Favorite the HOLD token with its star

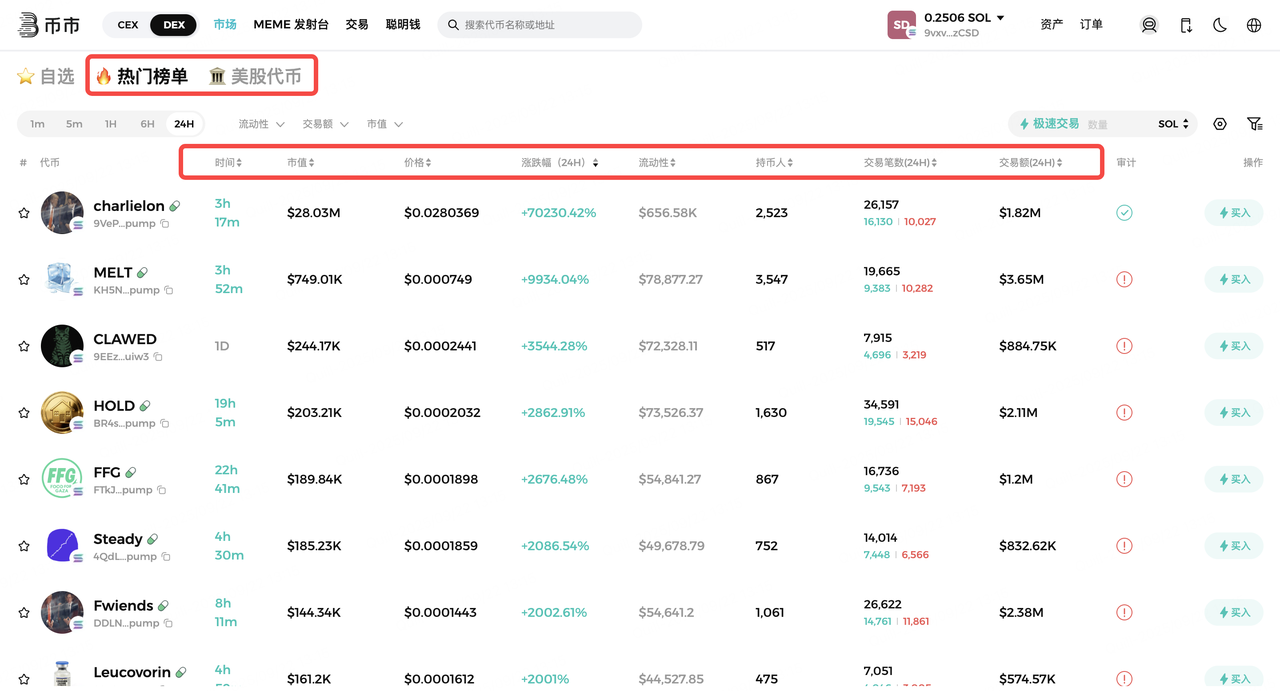24,413
